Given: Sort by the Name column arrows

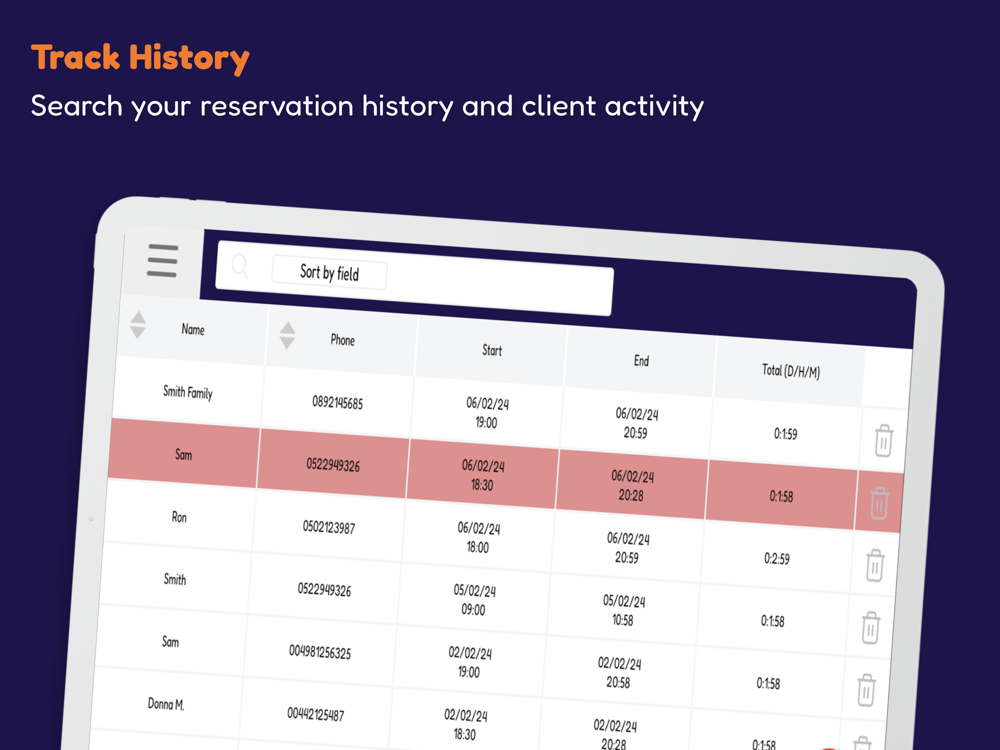Looking at the screenshot, I should (138, 325).
